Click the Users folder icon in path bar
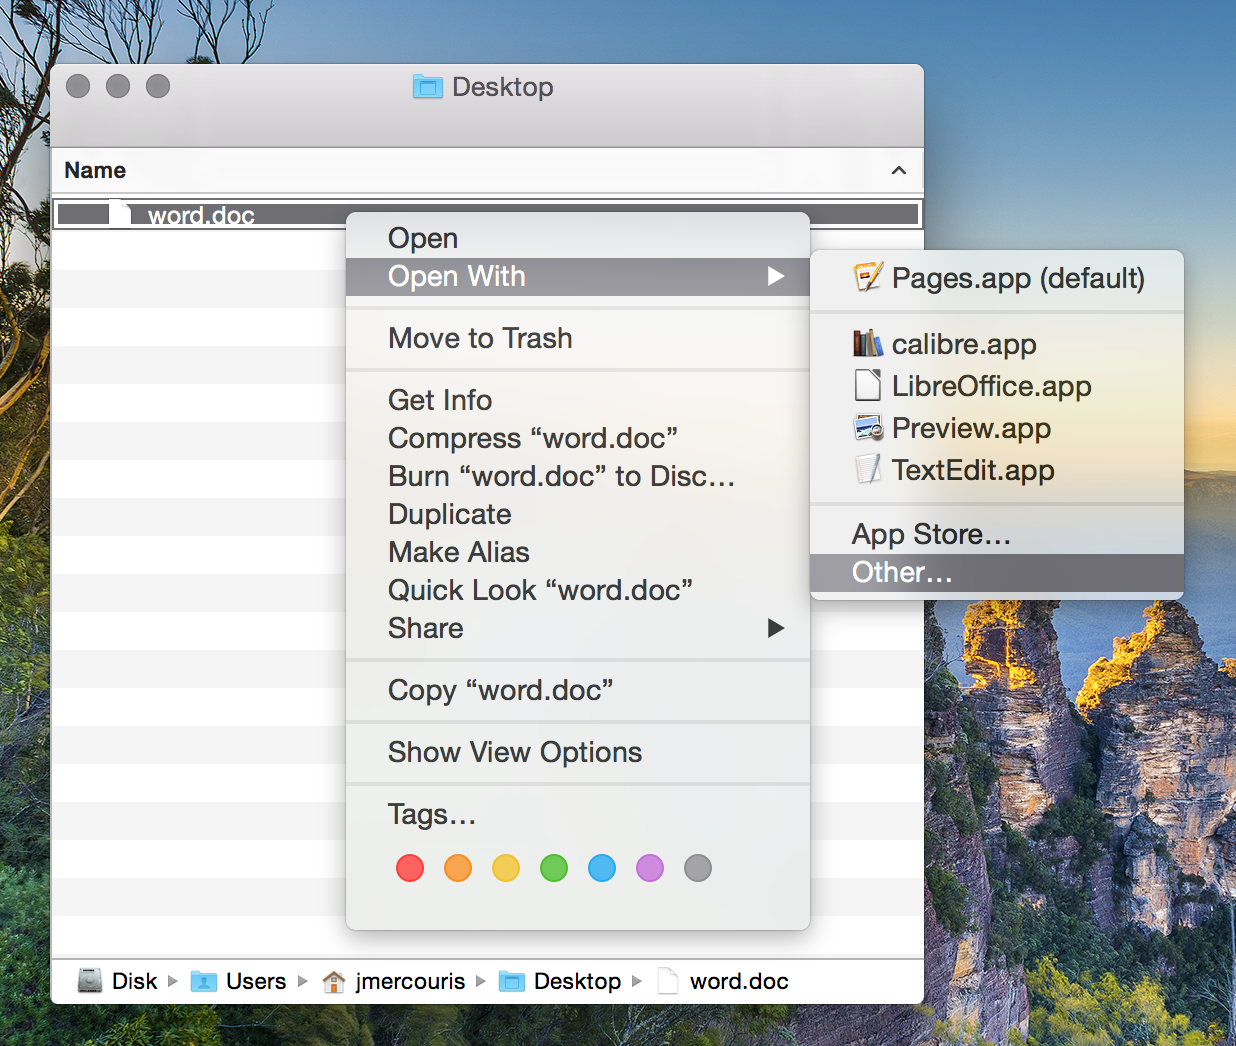This screenshot has height=1046, width=1236. coord(204,981)
